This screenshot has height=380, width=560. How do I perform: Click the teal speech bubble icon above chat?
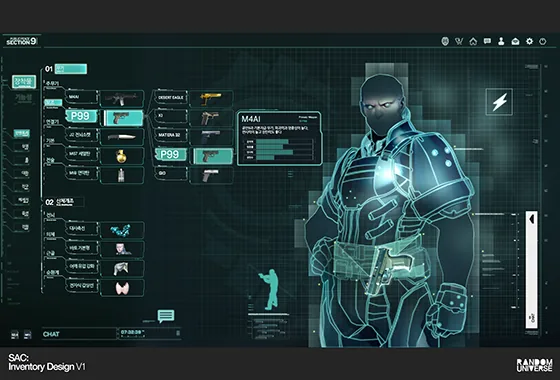tap(166, 316)
